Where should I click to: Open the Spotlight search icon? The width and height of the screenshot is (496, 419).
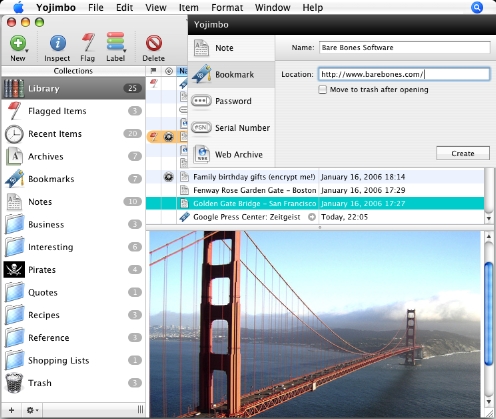[x=477, y=7]
